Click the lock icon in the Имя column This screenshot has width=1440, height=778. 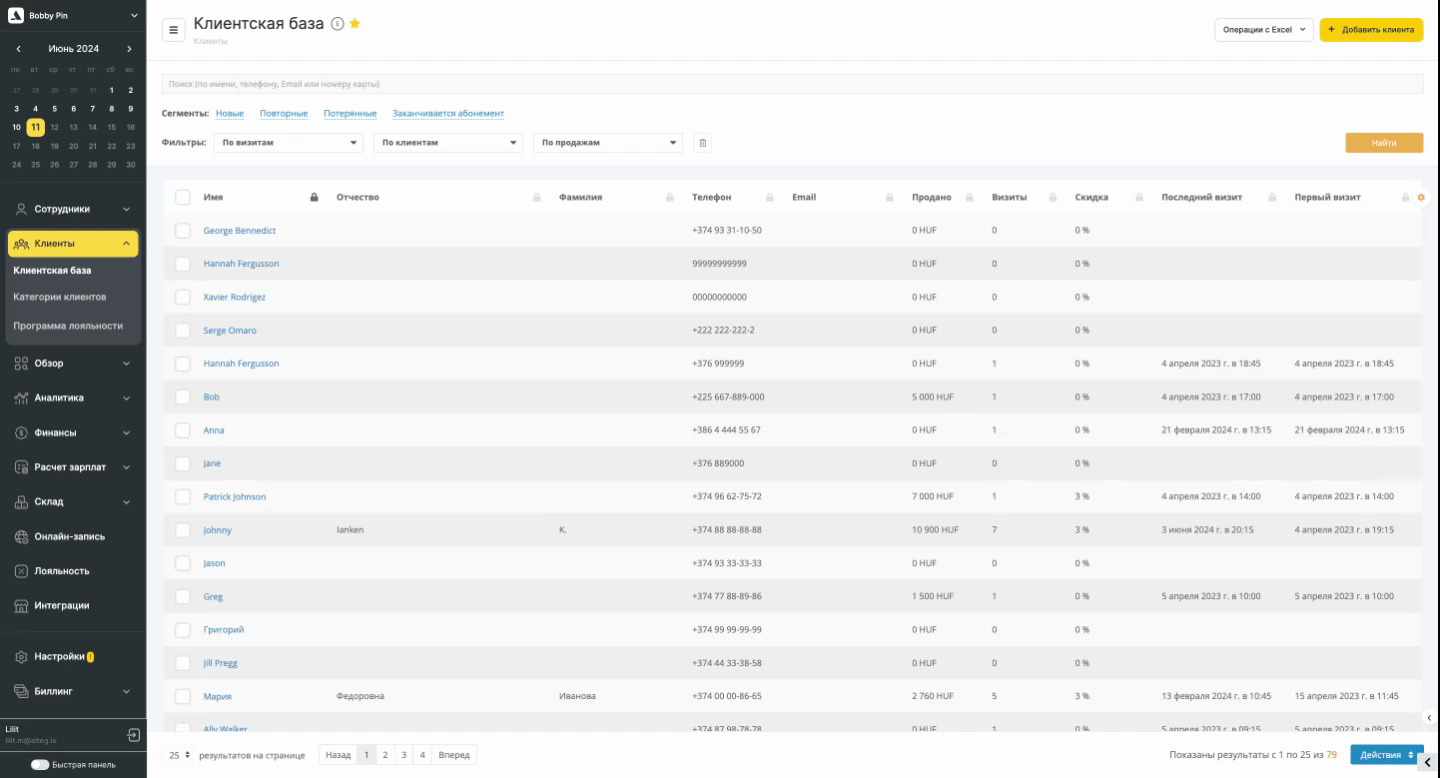point(315,197)
